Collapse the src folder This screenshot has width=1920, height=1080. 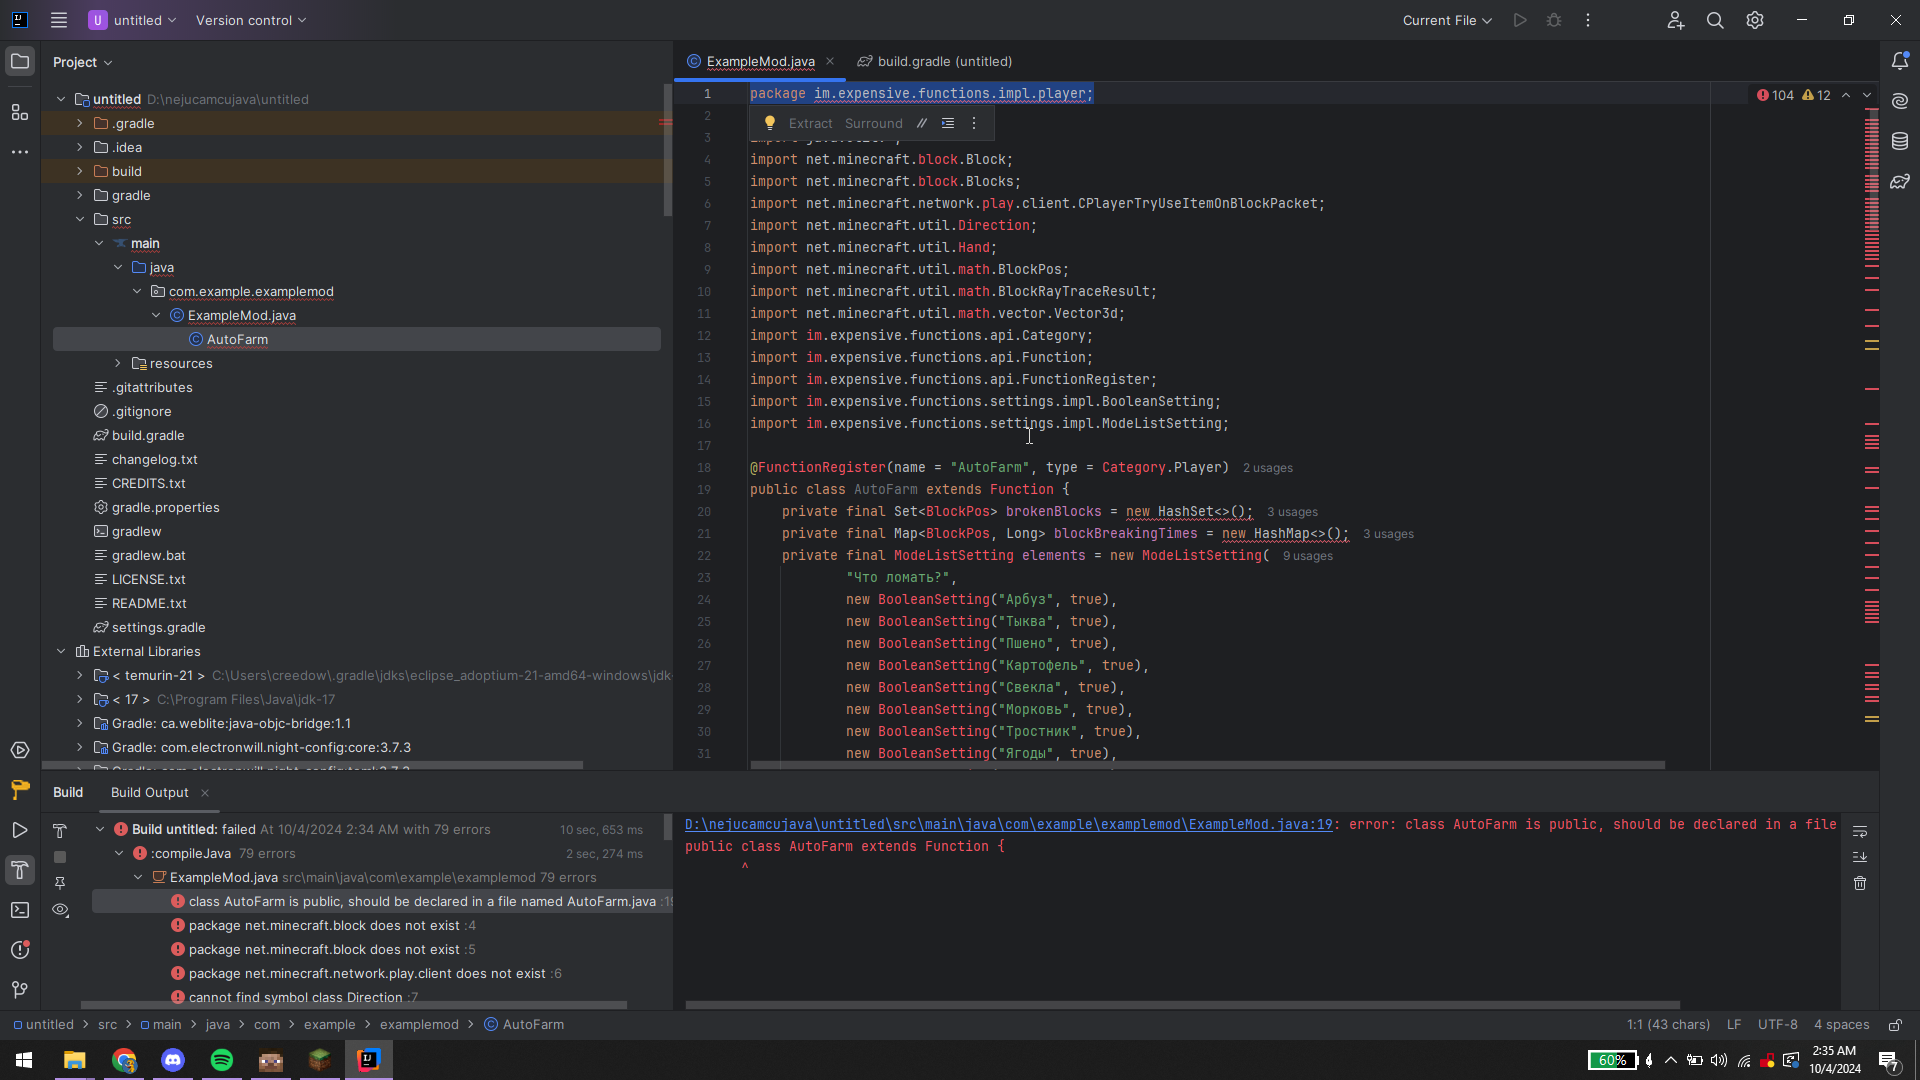pyautogui.click(x=80, y=219)
